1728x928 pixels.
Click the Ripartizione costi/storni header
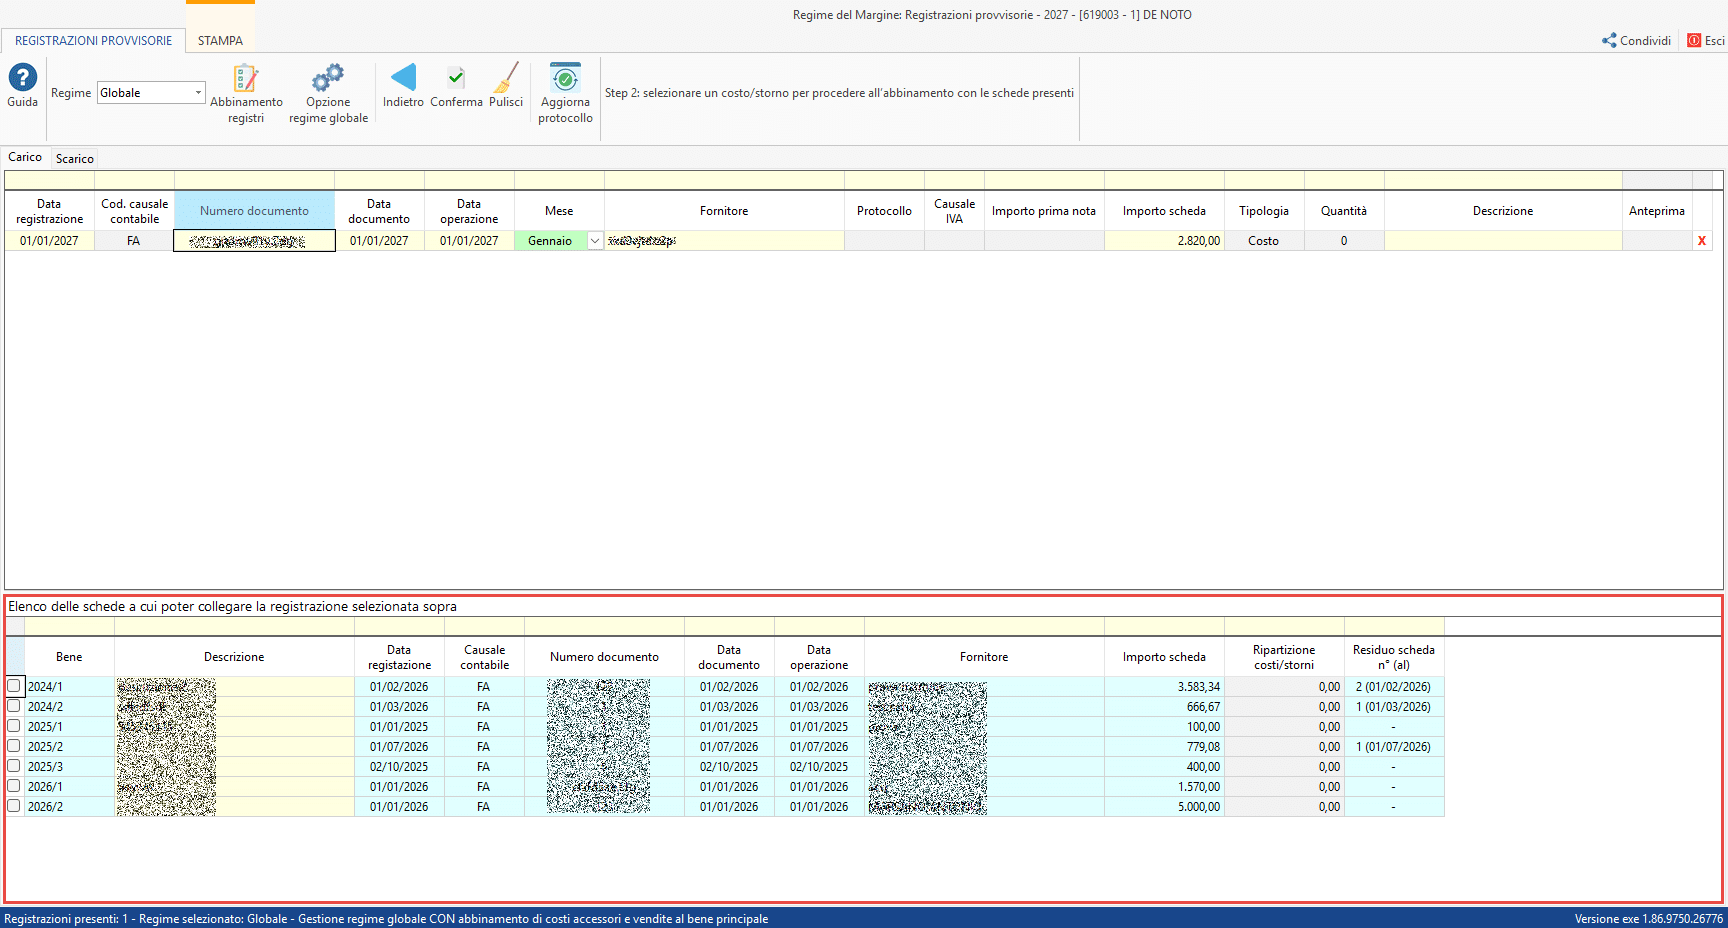coord(1284,657)
